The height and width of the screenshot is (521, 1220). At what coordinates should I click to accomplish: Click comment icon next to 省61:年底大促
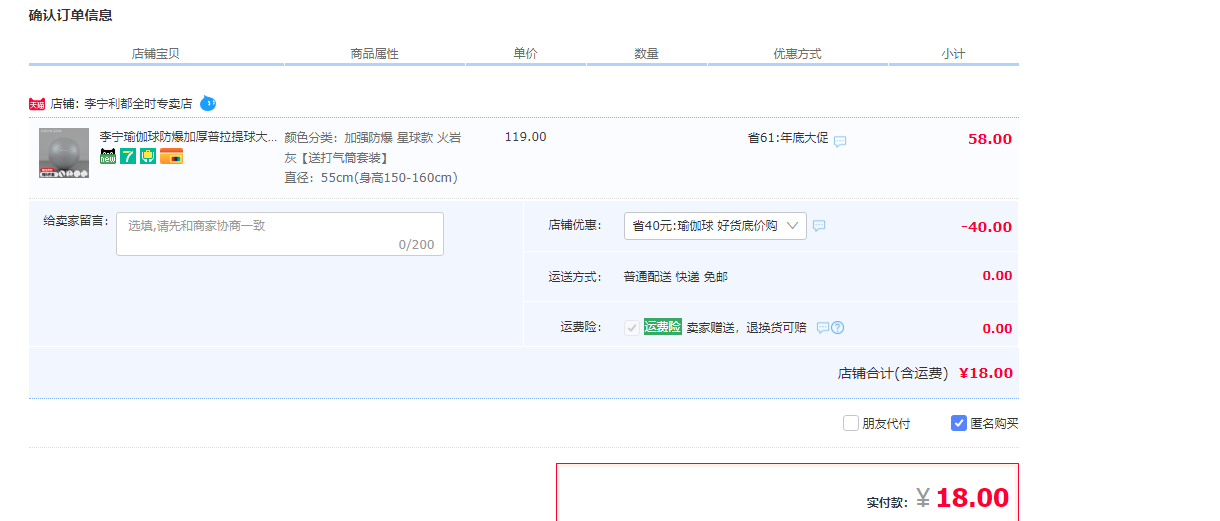(x=840, y=141)
